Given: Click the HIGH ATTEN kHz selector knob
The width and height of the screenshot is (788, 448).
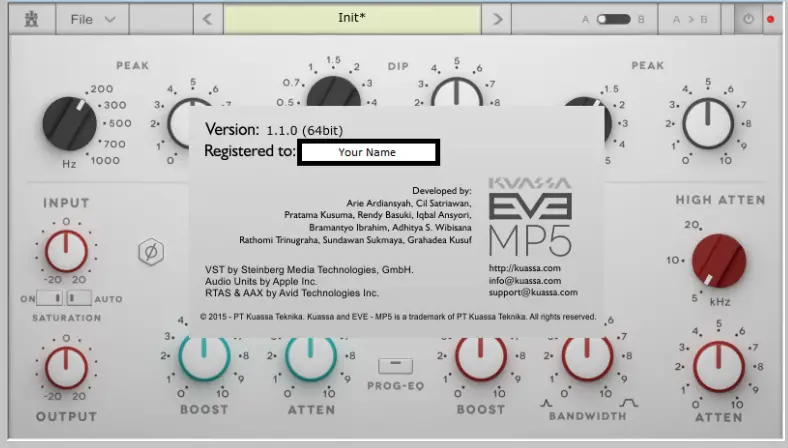Looking at the screenshot, I should [x=719, y=261].
